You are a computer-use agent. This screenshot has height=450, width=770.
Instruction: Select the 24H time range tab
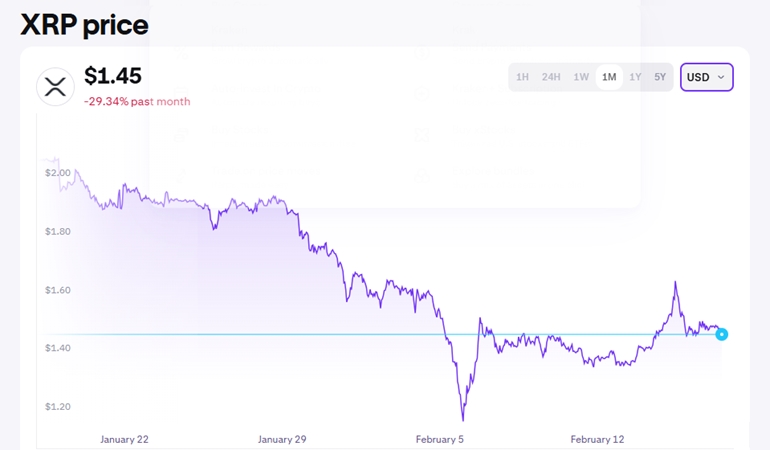[x=551, y=77]
